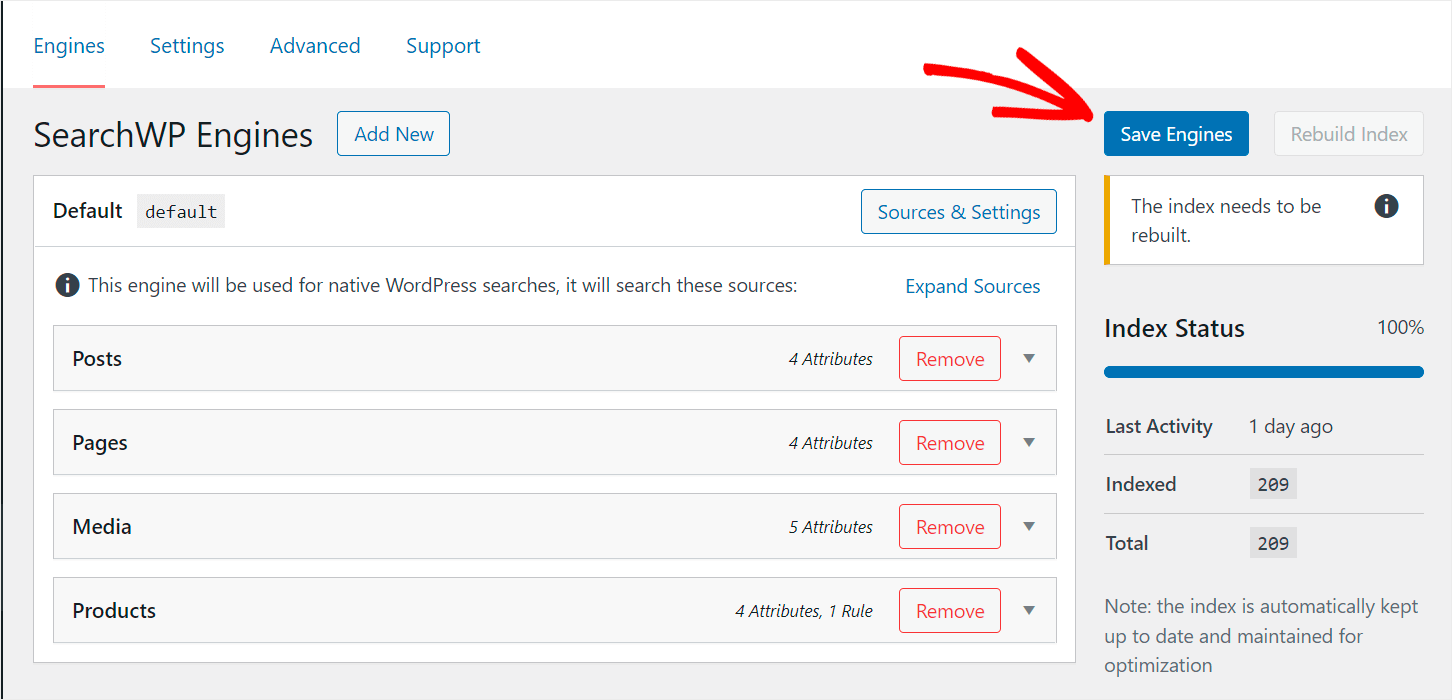Viewport: 1452px width, 700px height.
Task: Click info icon beside native WordPress searches text
Action: [67, 286]
